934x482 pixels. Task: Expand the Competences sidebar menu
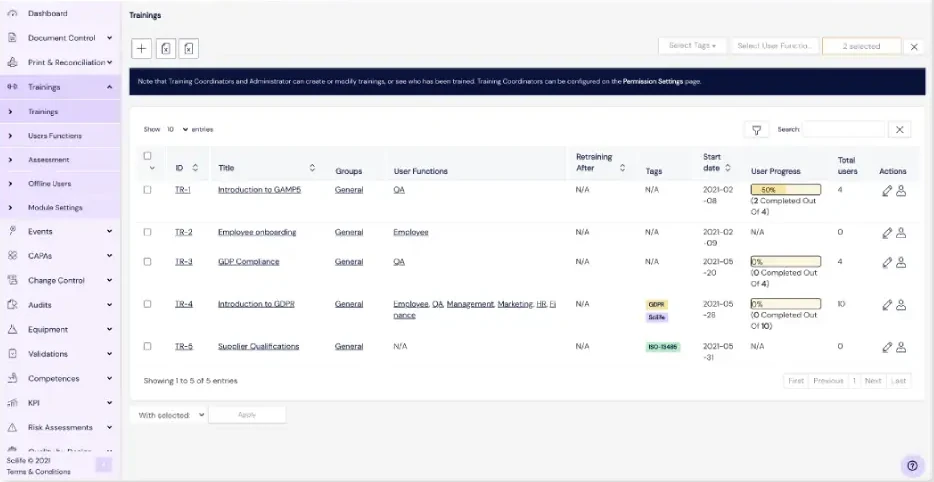point(60,378)
